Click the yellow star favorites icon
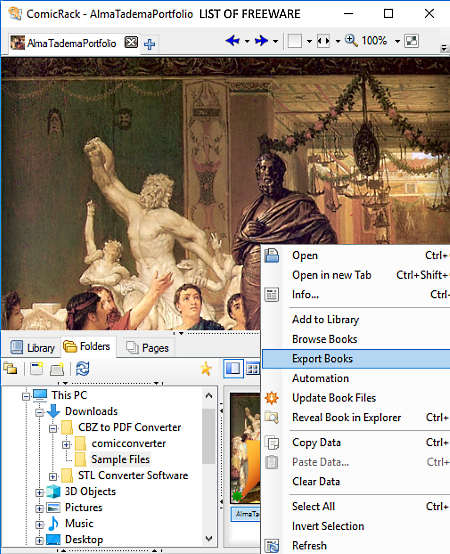Viewport: 450px width, 554px height. [206, 369]
